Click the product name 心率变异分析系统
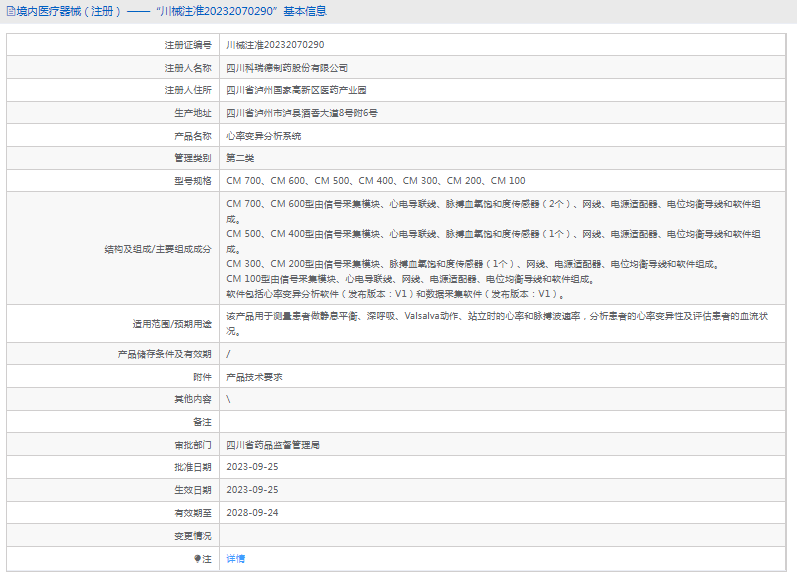Viewport: 797px width, 576px height. pos(263,136)
